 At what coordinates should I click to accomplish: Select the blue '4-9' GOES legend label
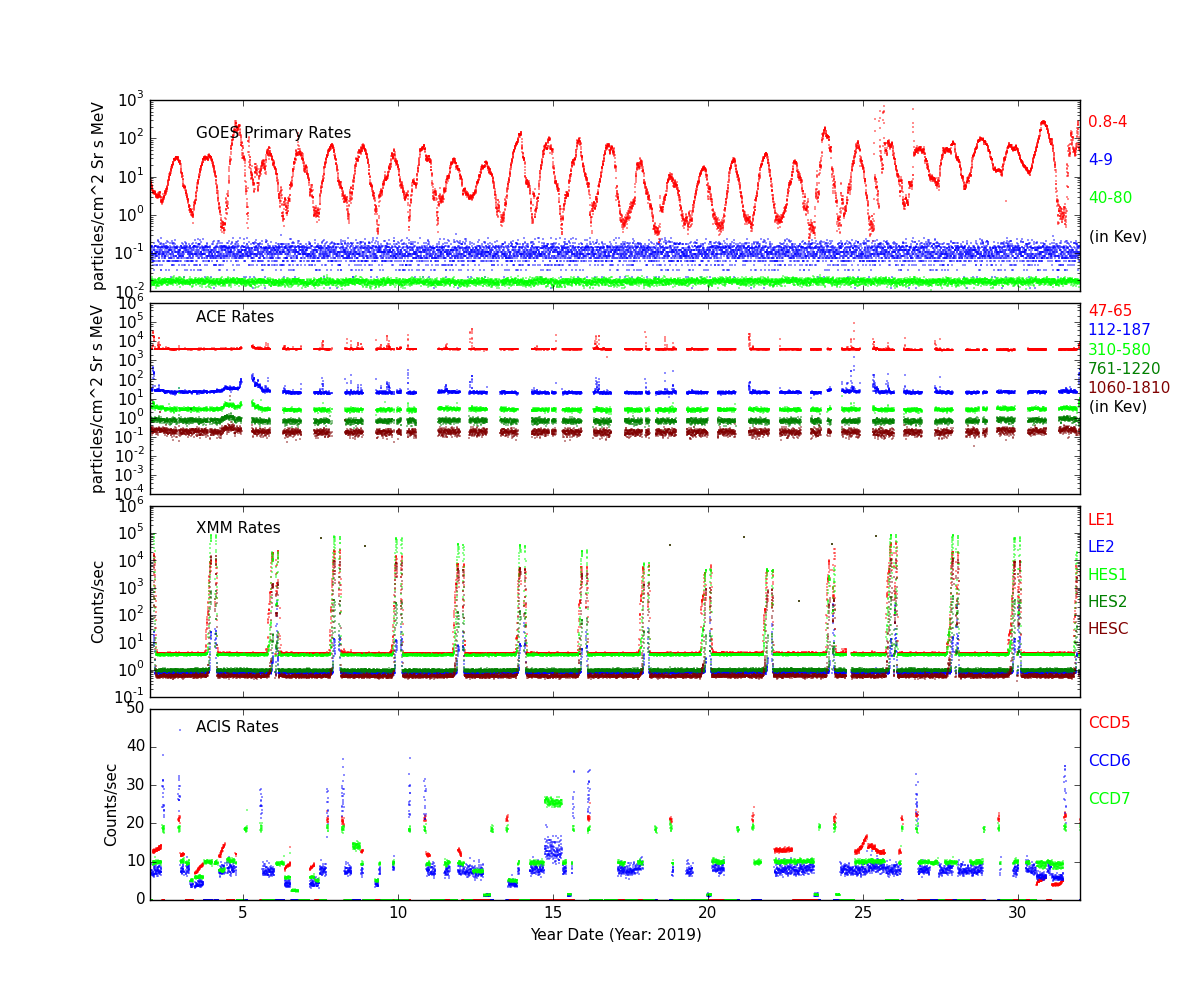click(x=1100, y=160)
